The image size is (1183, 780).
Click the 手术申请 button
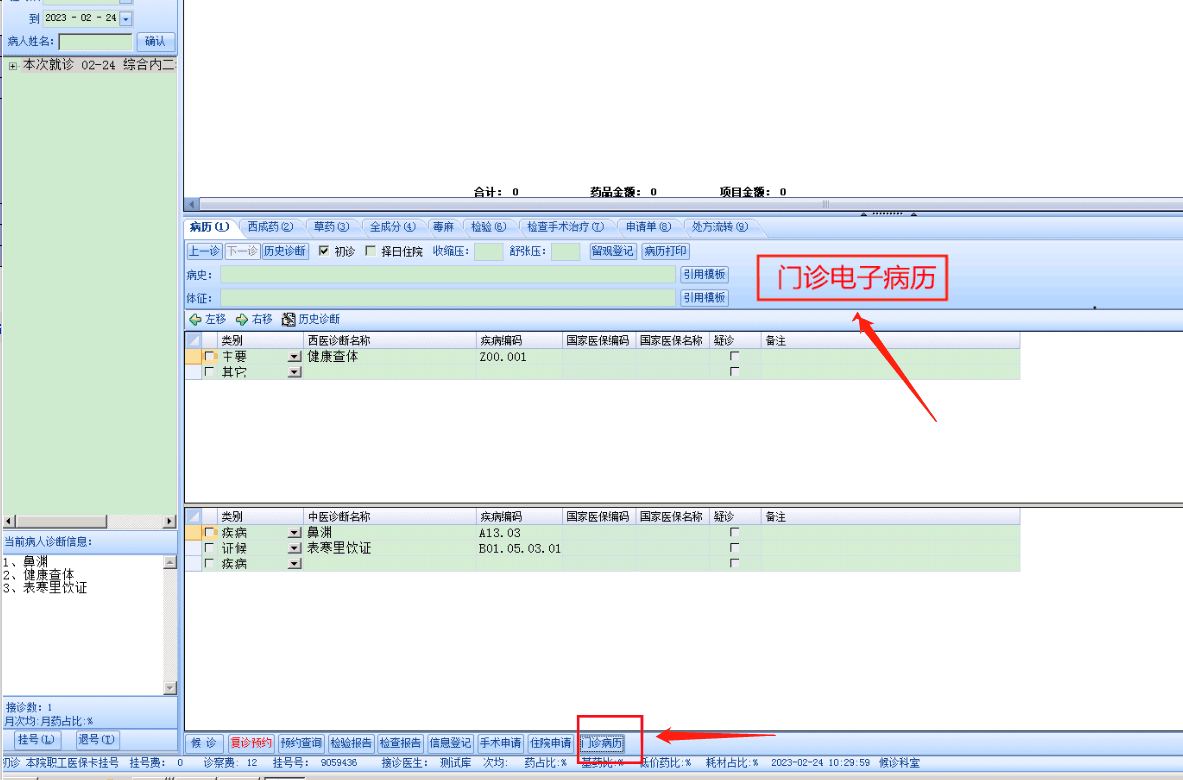click(500, 743)
